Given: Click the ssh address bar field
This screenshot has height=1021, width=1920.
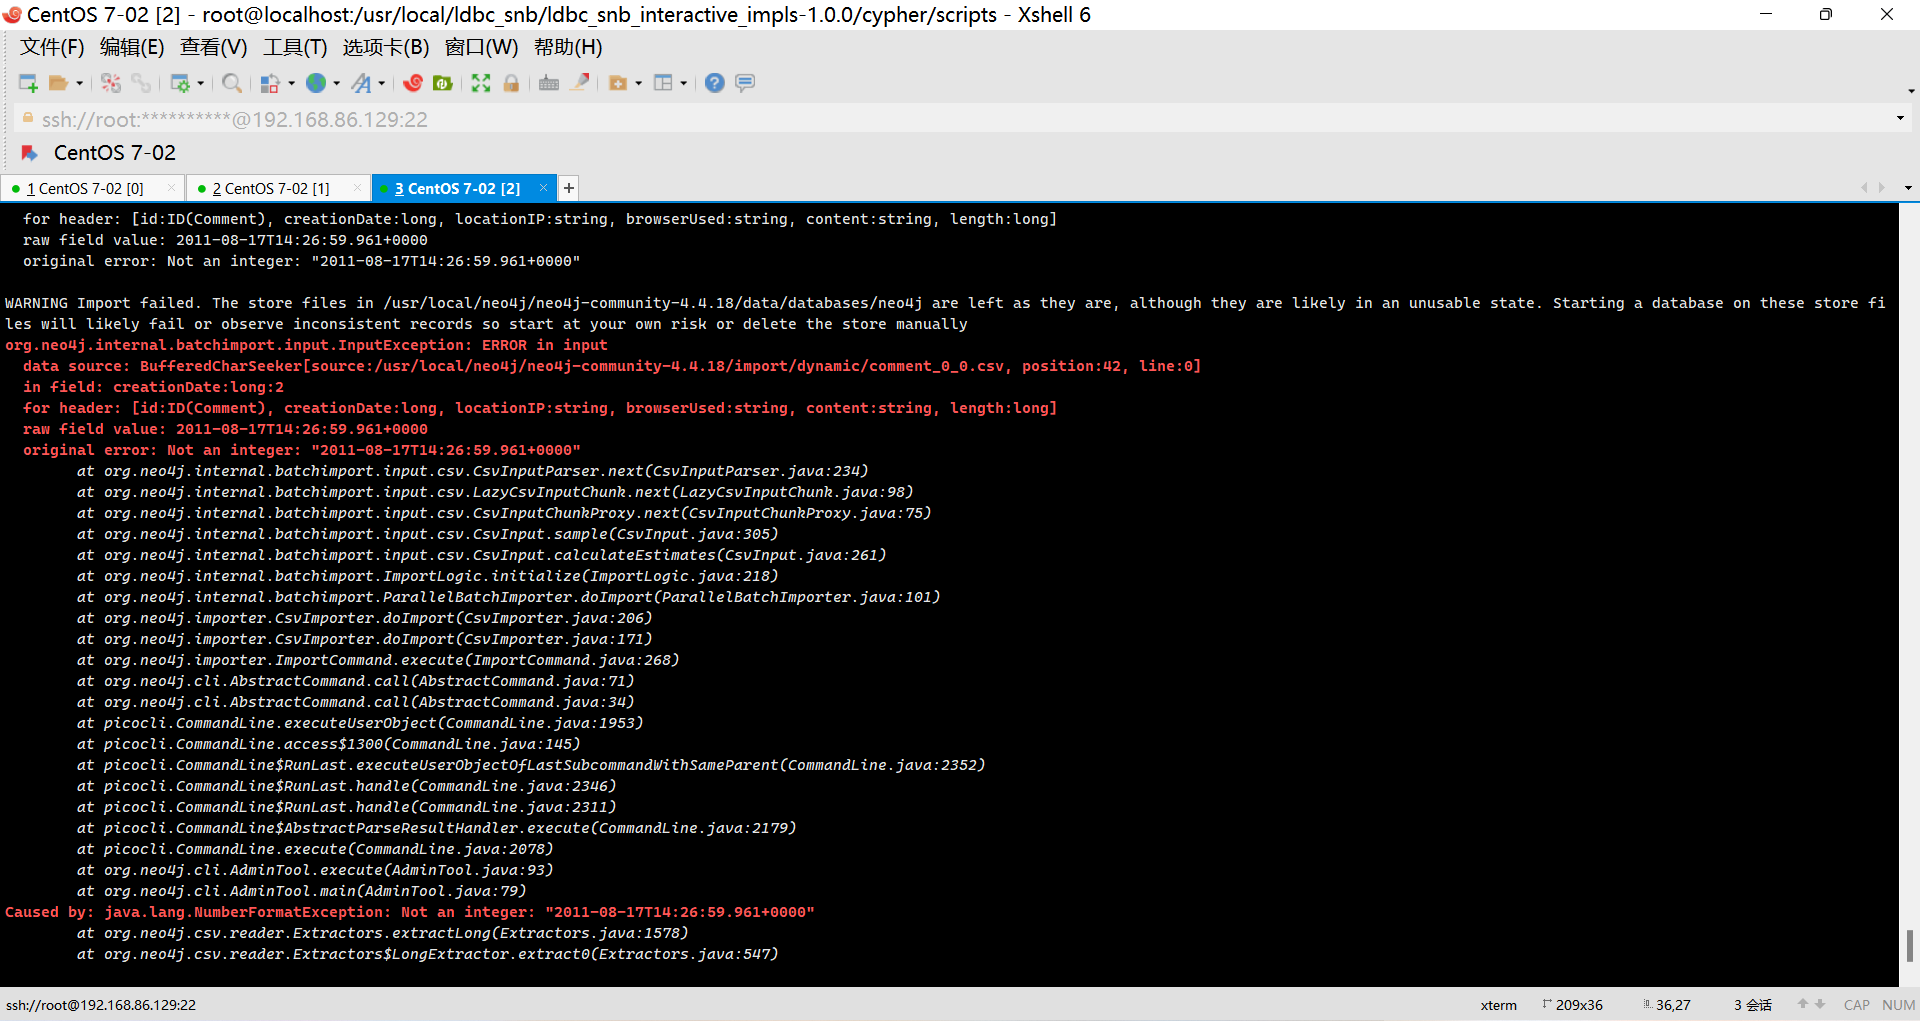Looking at the screenshot, I should (x=960, y=119).
